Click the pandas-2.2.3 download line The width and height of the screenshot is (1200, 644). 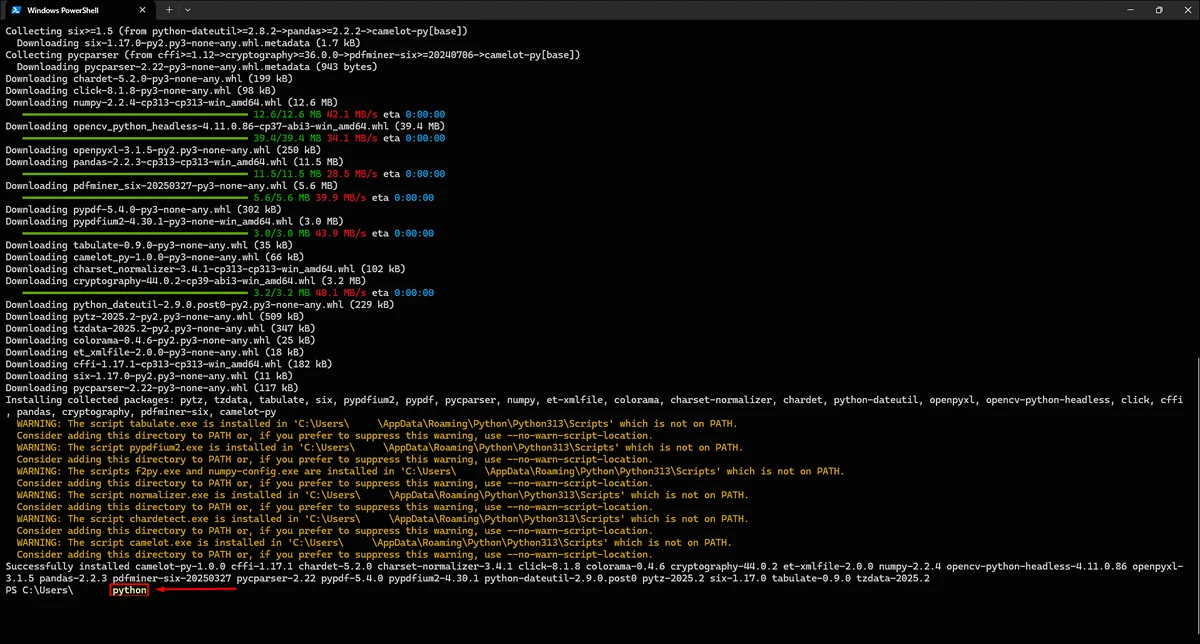tap(174, 162)
